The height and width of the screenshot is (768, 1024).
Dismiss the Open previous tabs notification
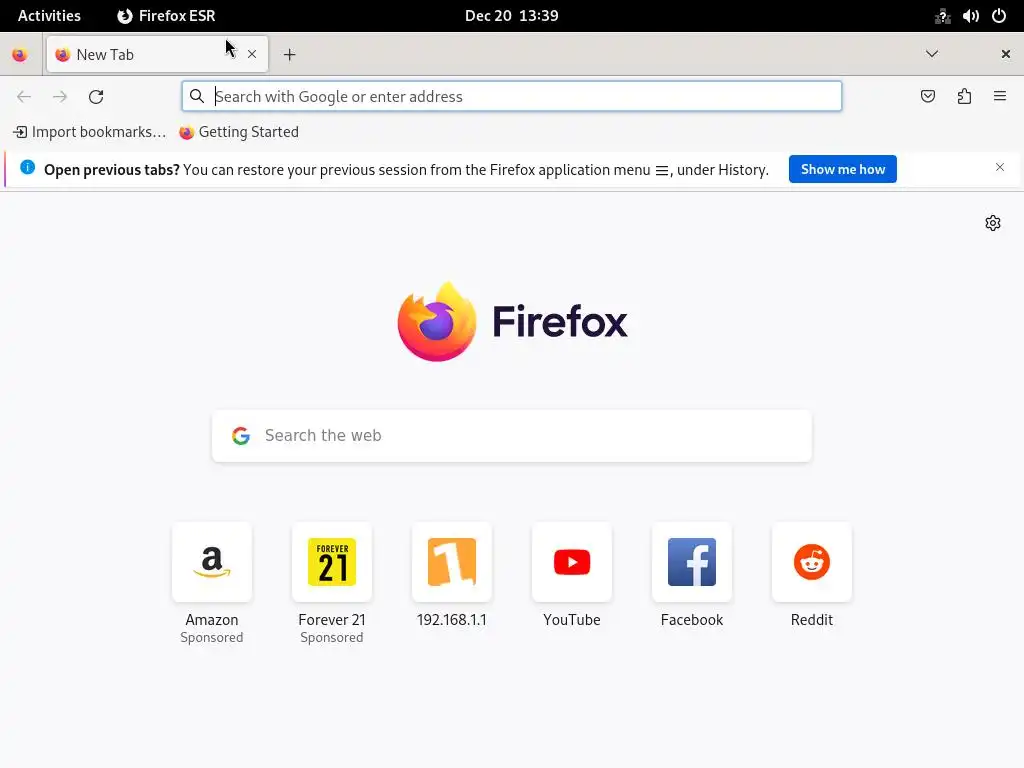[x=1000, y=168]
